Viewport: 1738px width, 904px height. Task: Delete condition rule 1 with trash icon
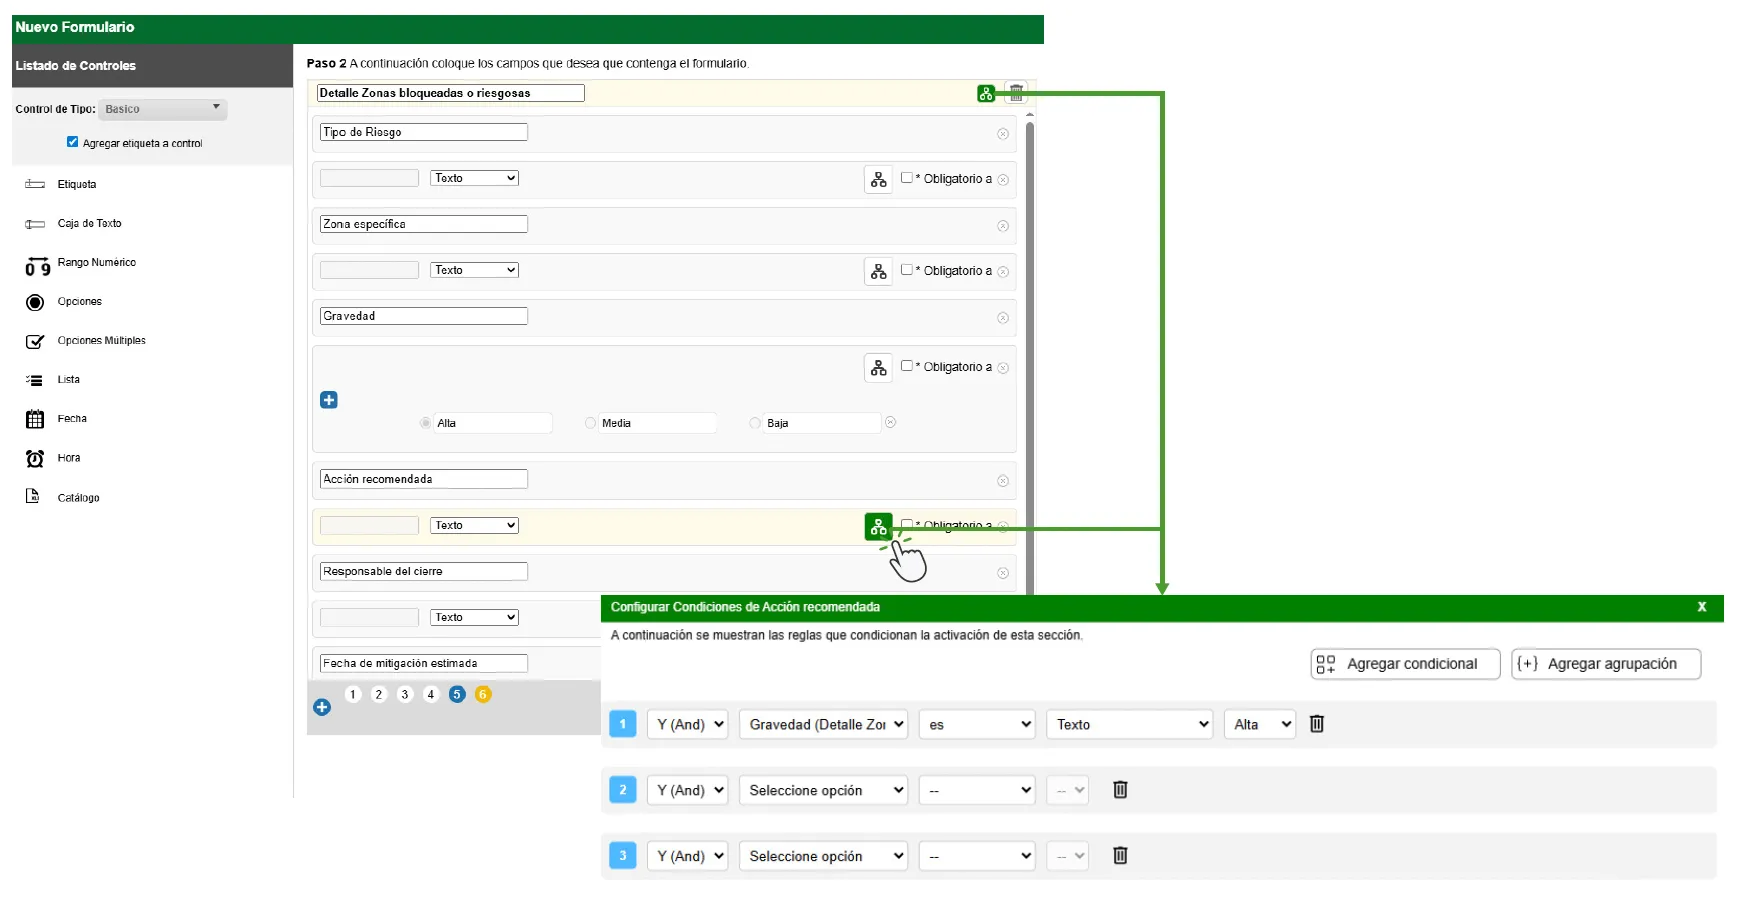pos(1317,724)
